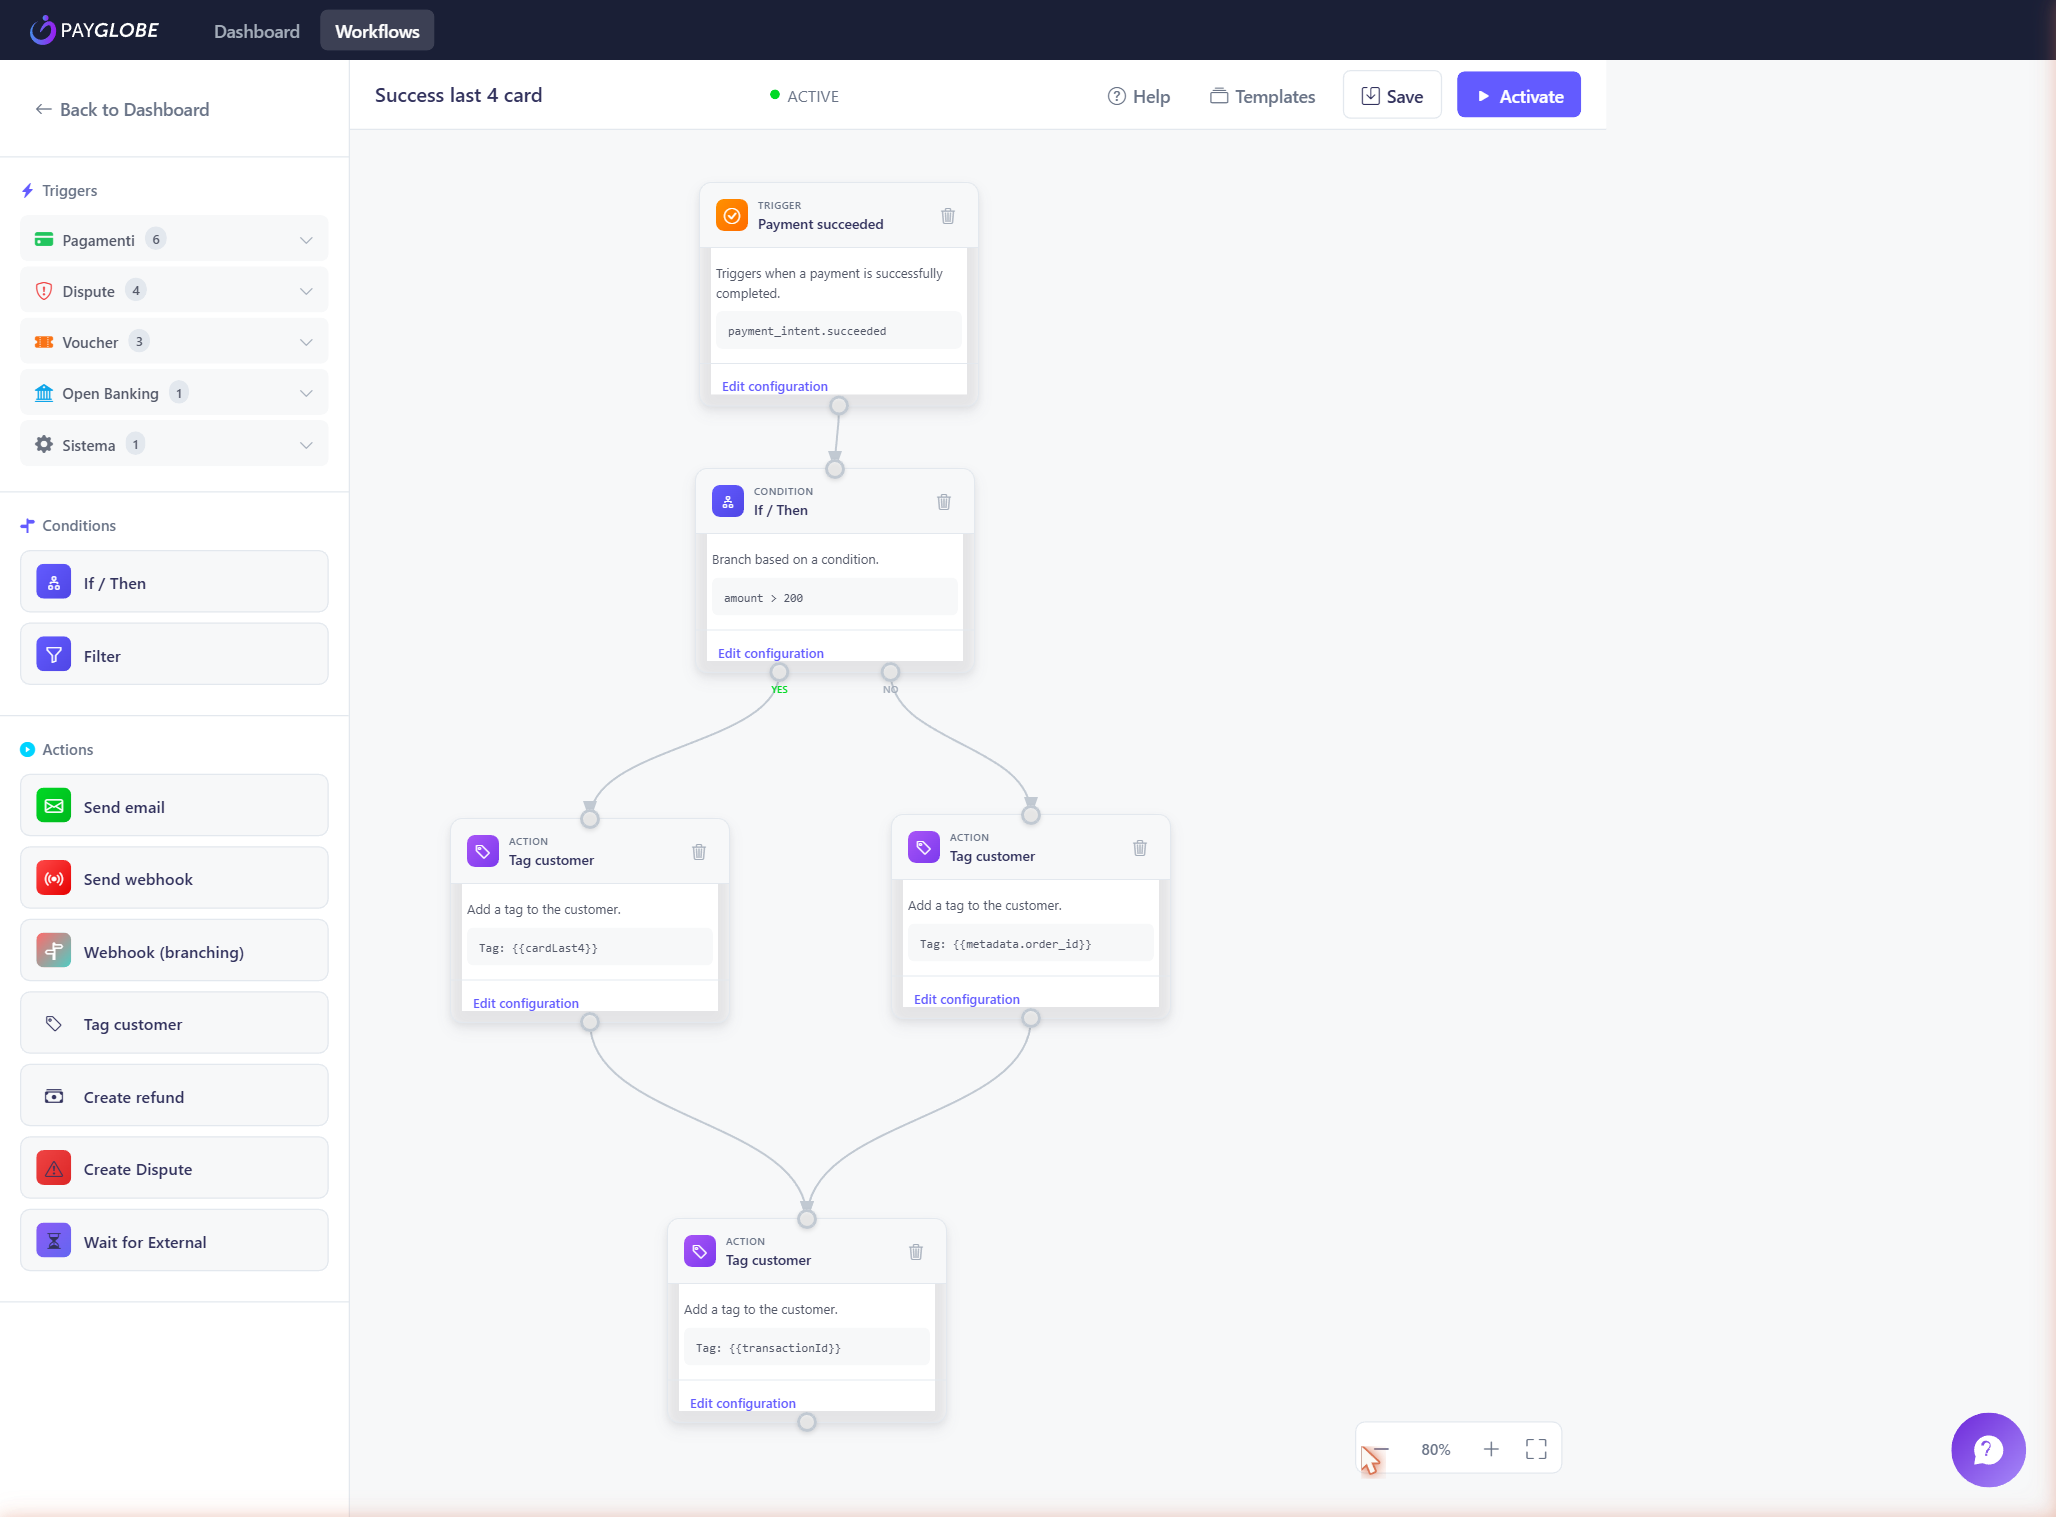The height and width of the screenshot is (1517, 2056).
Task: Delete the Payment succeeded trigger node
Action: tap(948, 216)
